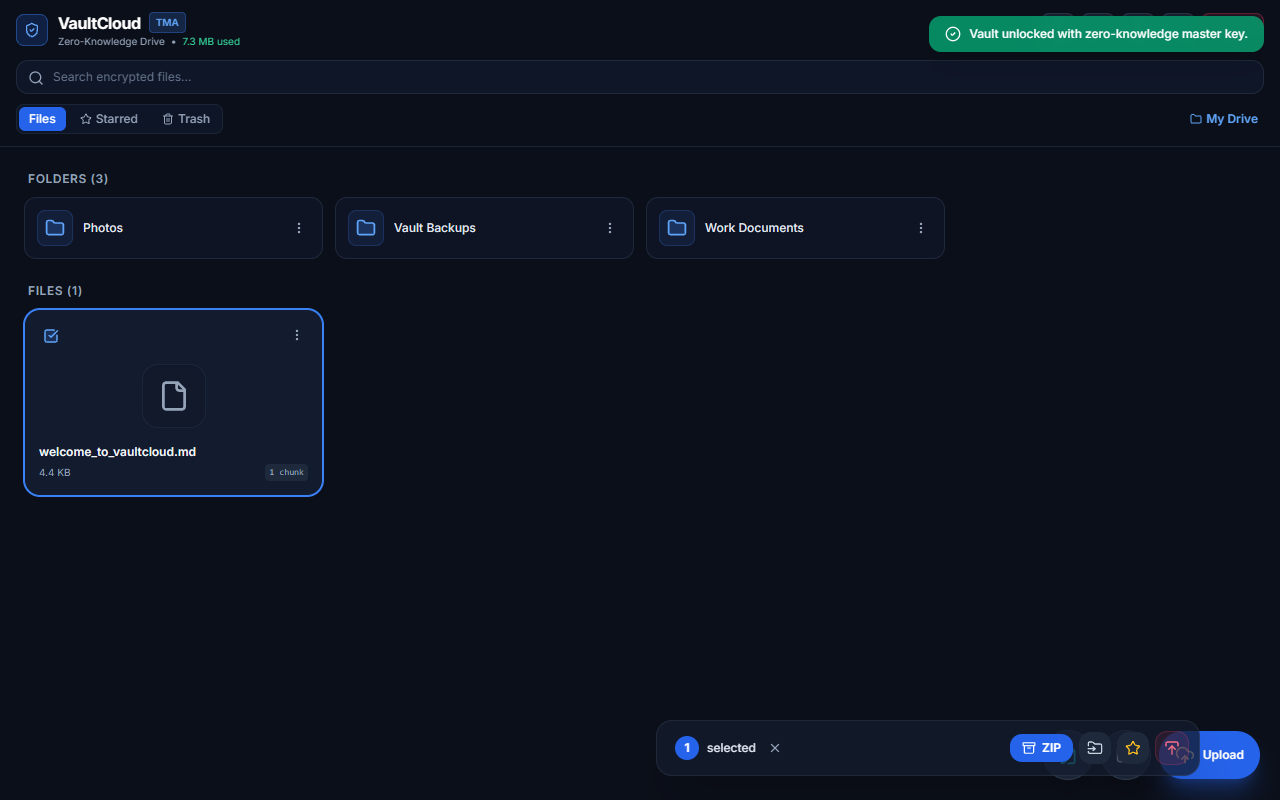
Task: Click the document icon of welcome_to_vaultcloud.md
Action: tap(174, 396)
